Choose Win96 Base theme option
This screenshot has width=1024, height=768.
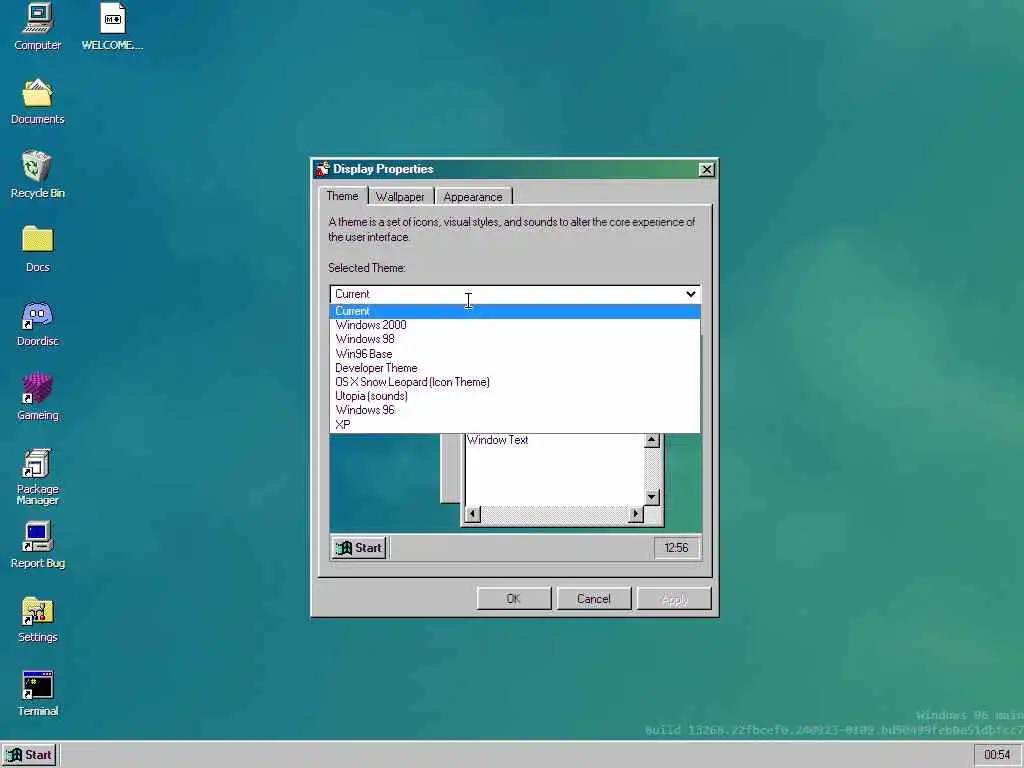515,353
